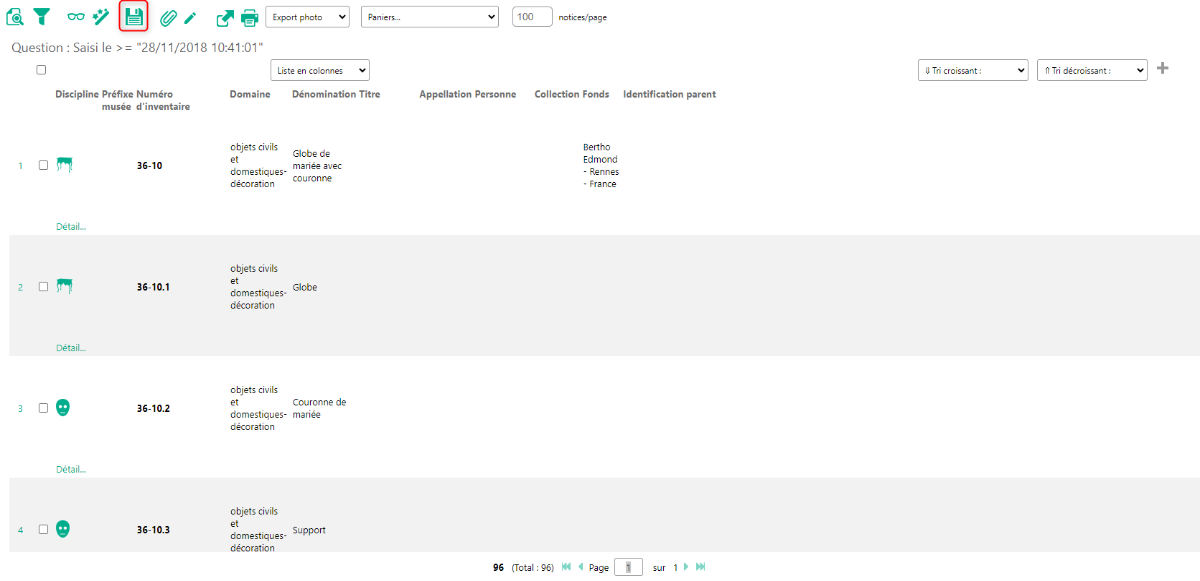Open the Export photo dropdown
This screenshot has width=1200, height=581.
click(307, 17)
